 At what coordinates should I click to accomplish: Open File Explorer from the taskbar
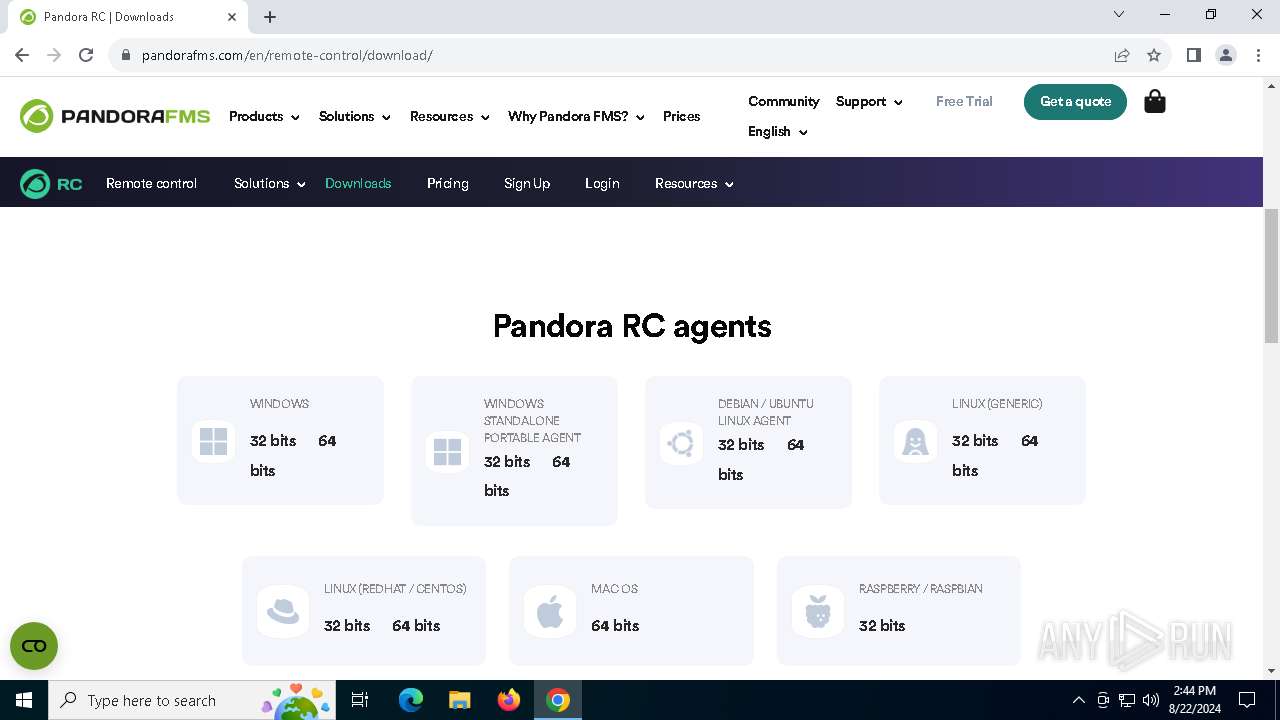tap(460, 700)
